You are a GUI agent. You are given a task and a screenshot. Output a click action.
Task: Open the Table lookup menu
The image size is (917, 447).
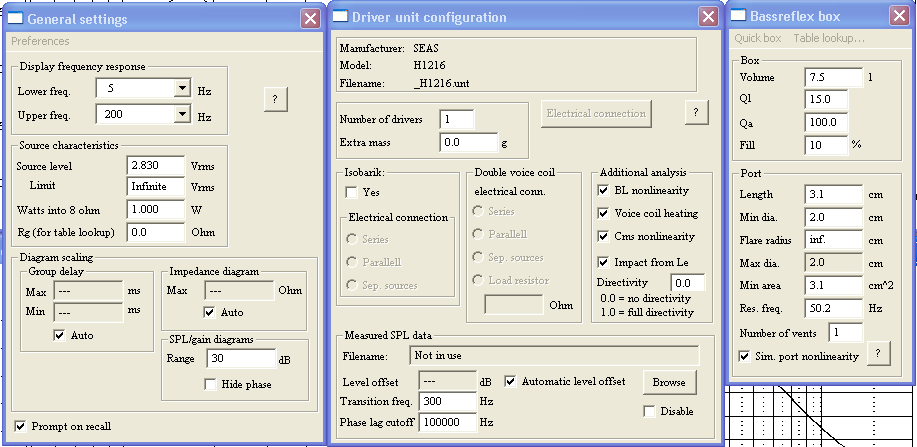pyautogui.click(x=829, y=38)
